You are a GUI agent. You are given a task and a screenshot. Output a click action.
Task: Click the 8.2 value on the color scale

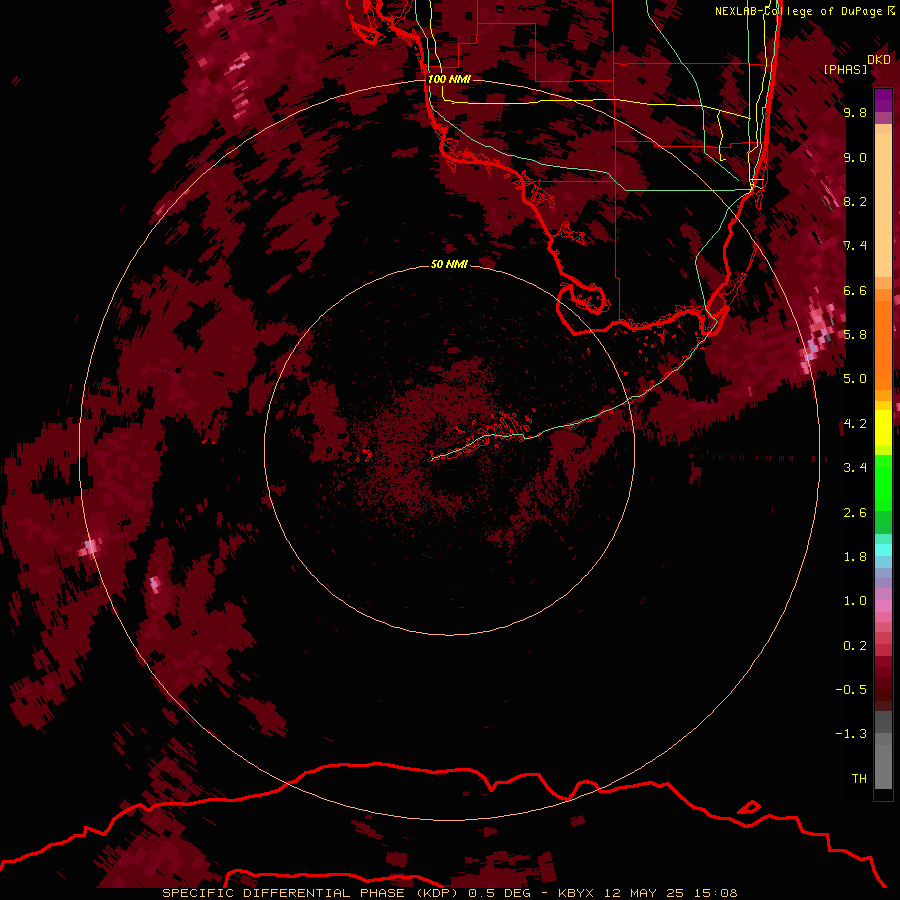coord(855,201)
